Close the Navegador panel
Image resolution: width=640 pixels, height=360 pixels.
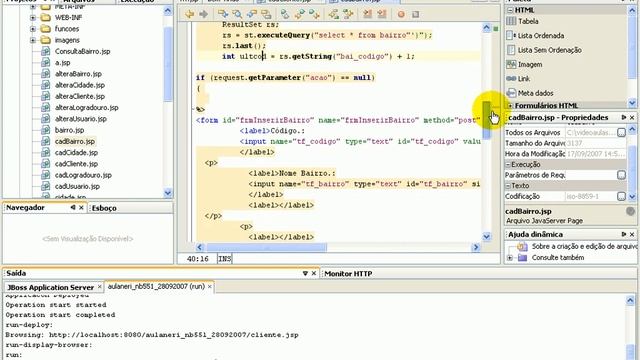[81, 208]
